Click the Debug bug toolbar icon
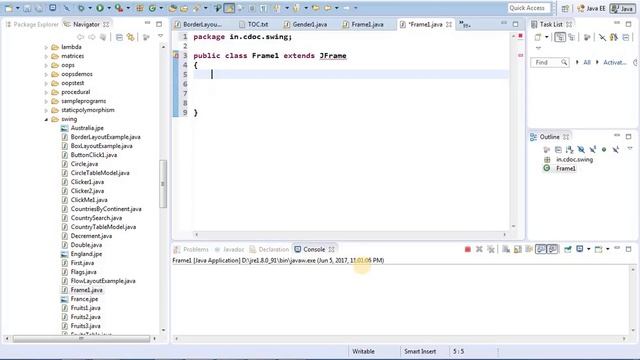Screen dimensions: 640x360 click(x=81, y=8)
